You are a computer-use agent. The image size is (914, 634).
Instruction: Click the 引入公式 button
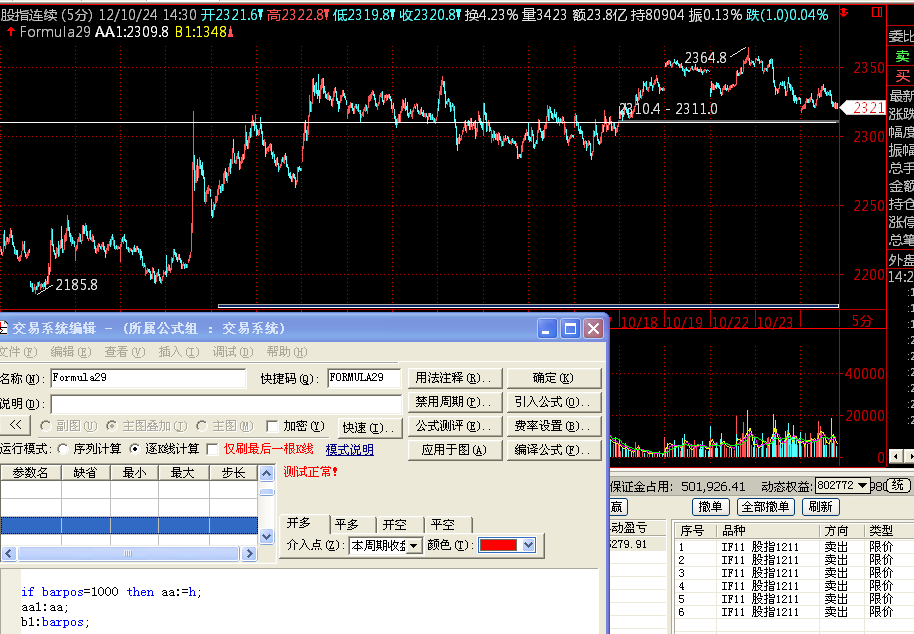coord(554,402)
